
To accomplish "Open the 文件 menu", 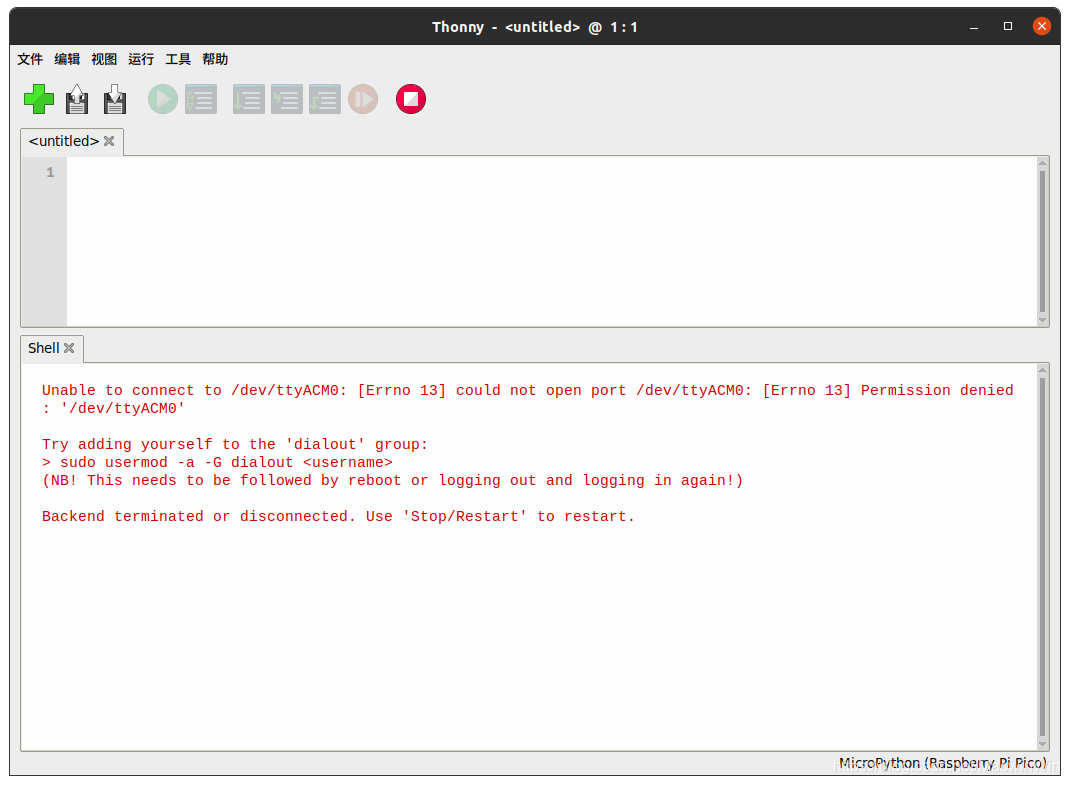I will 30,59.
